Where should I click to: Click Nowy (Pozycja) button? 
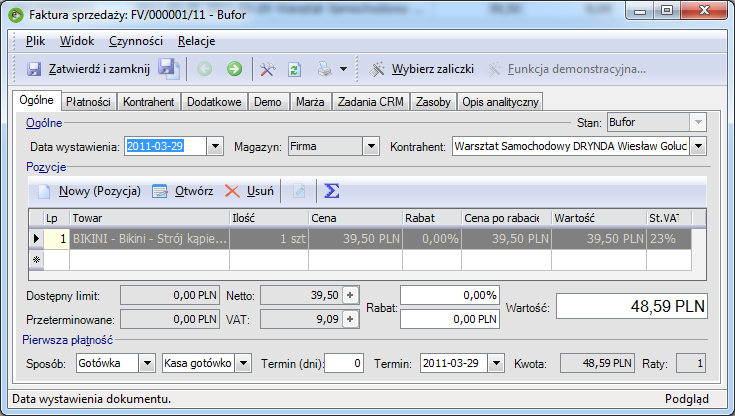tap(89, 191)
